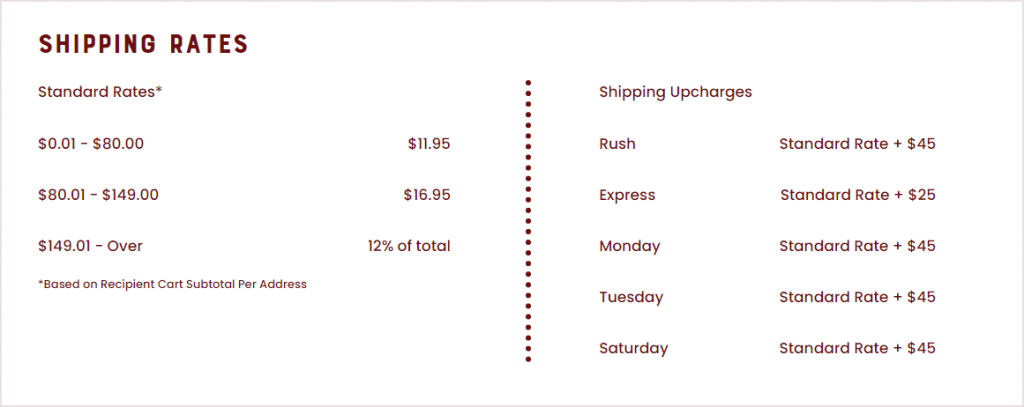Screen dimensions: 1024x407
Task: Select the Shipping Upcharges heading
Action: click(x=675, y=92)
